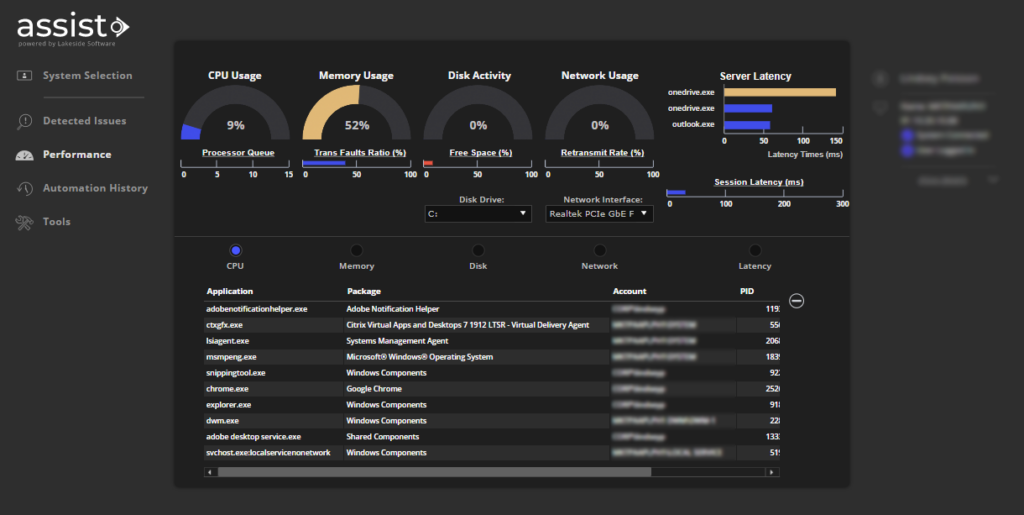Click the Server Latency chart title

point(755,76)
